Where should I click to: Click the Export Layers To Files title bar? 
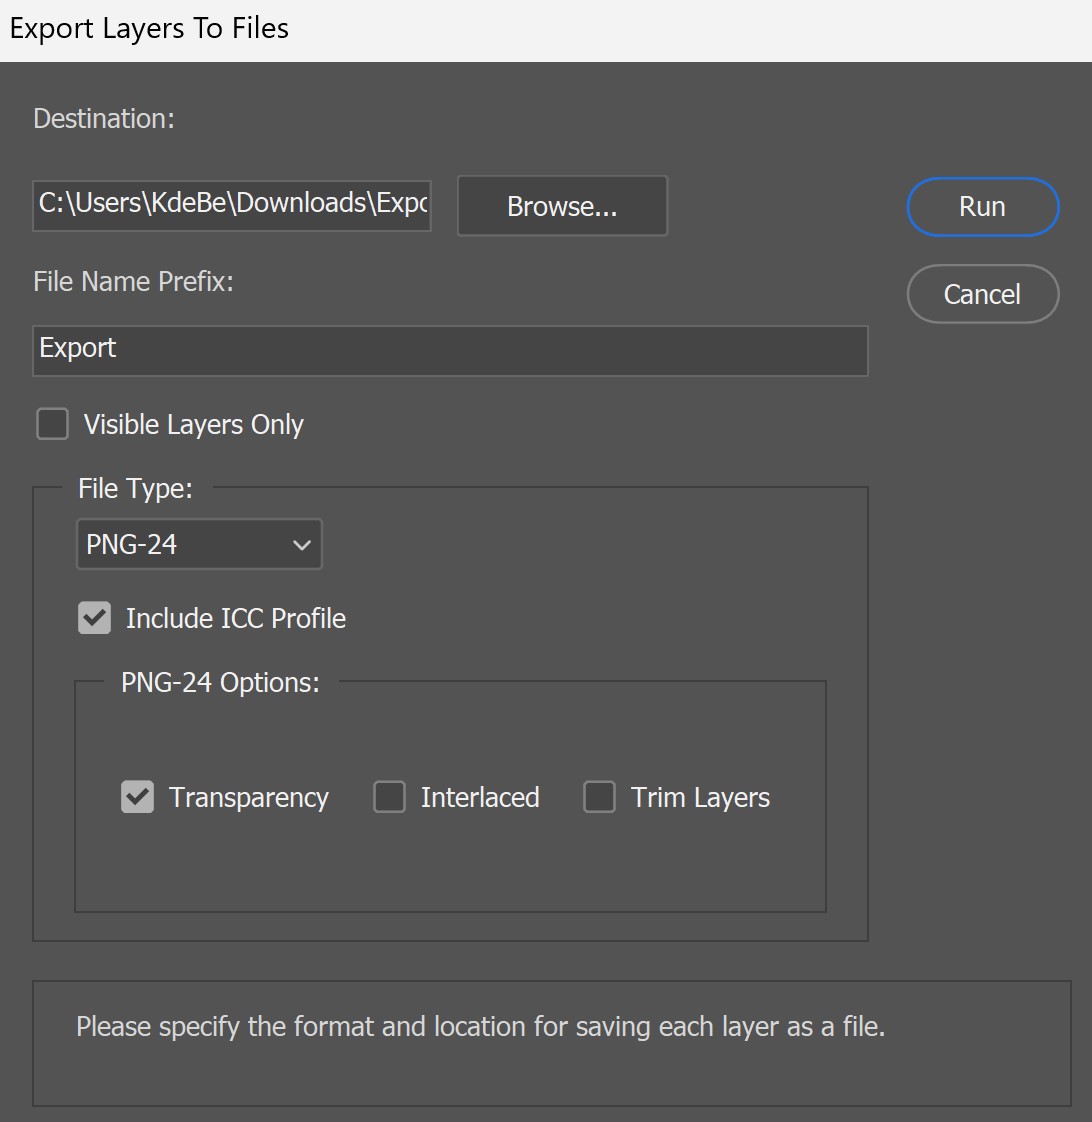tap(148, 28)
